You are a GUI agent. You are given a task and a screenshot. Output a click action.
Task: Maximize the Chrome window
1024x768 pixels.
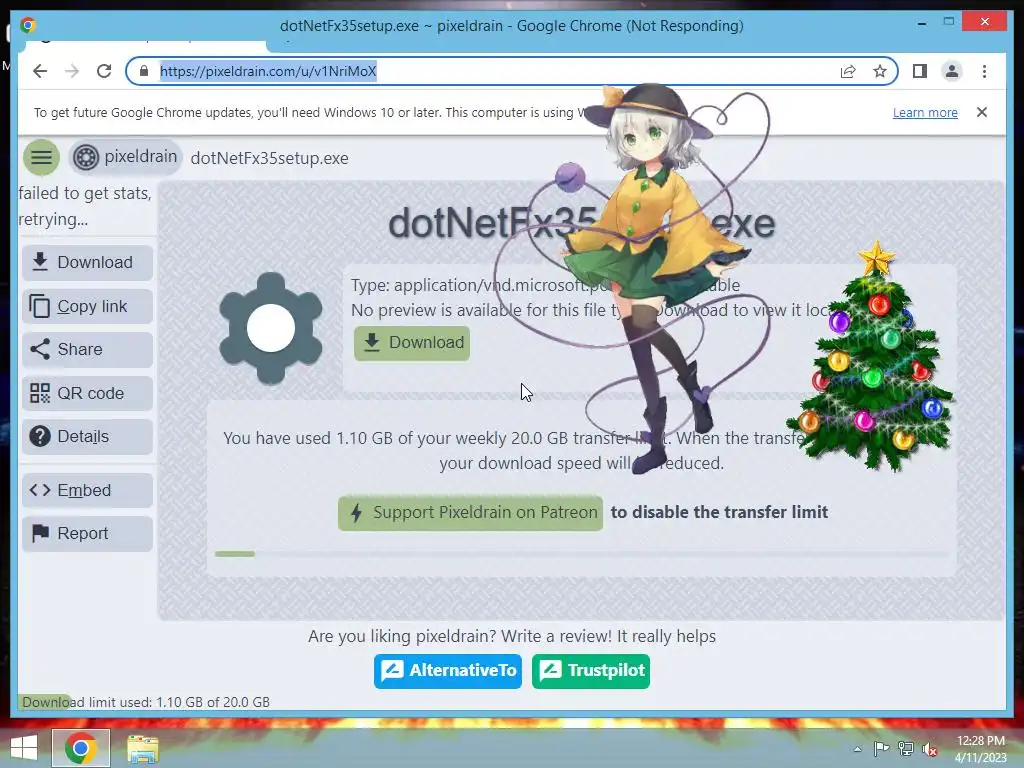(x=949, y=23)
